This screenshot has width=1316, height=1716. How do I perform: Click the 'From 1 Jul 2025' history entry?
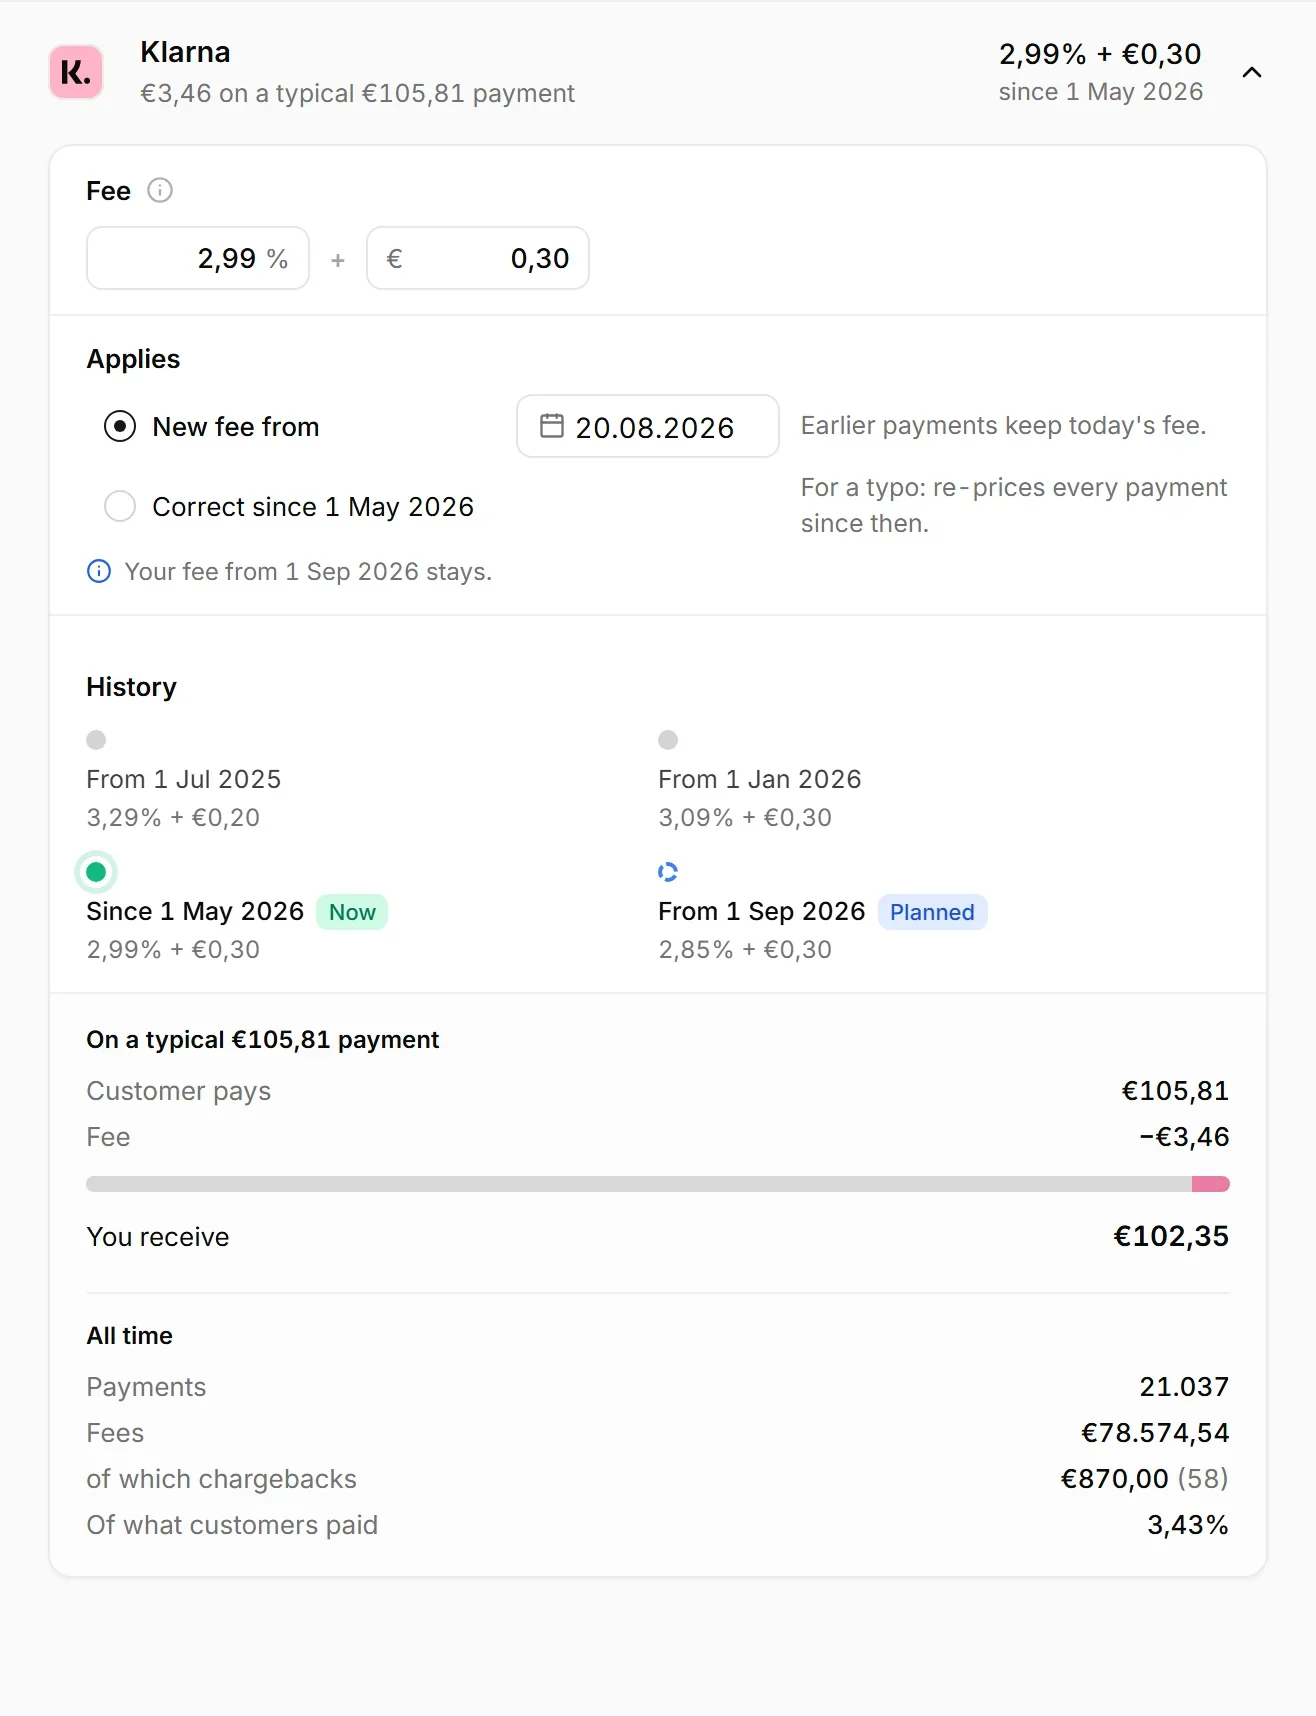[x=184, y=779]
